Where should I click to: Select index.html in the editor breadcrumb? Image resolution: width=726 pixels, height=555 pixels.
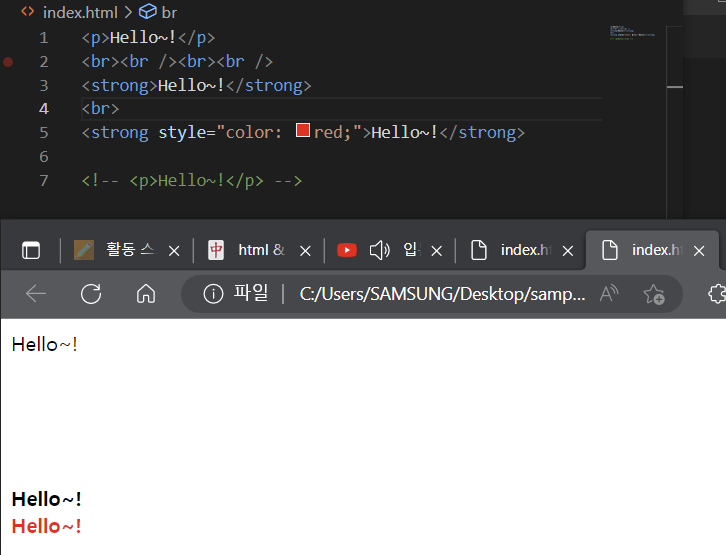tap(80, 12)
